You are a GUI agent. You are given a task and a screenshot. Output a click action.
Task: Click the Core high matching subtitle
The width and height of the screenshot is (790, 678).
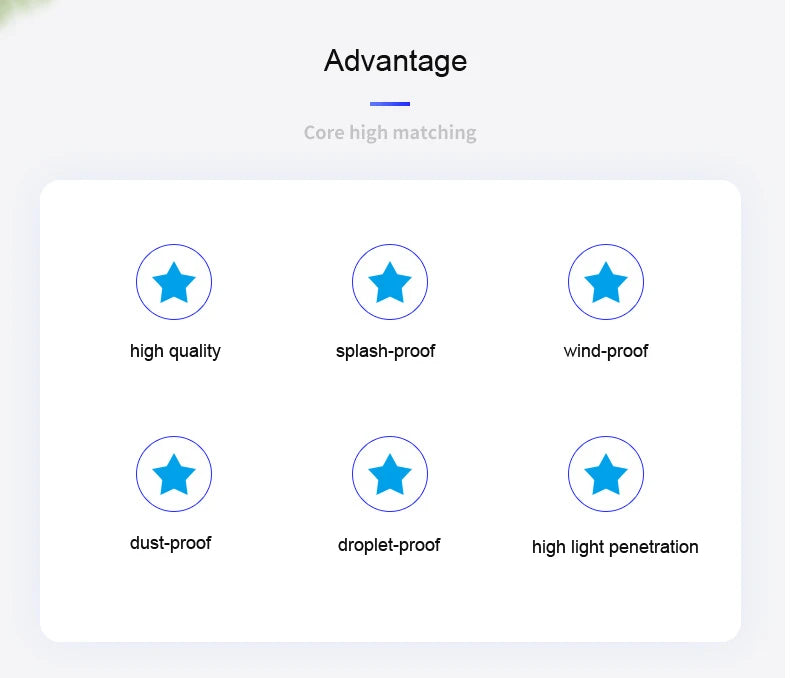(390, 133)
